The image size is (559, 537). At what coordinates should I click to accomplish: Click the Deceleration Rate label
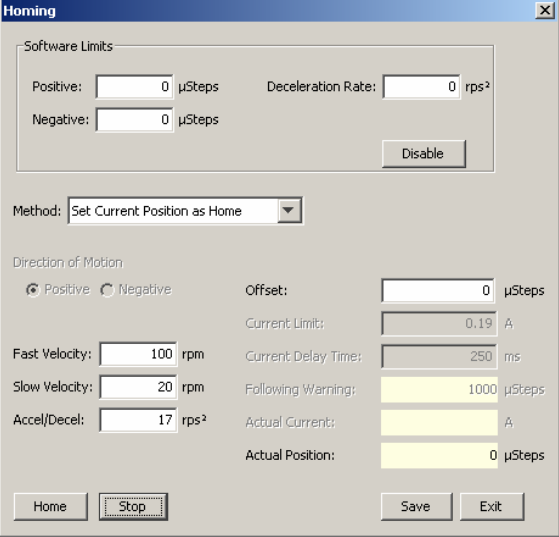(321, 87)
